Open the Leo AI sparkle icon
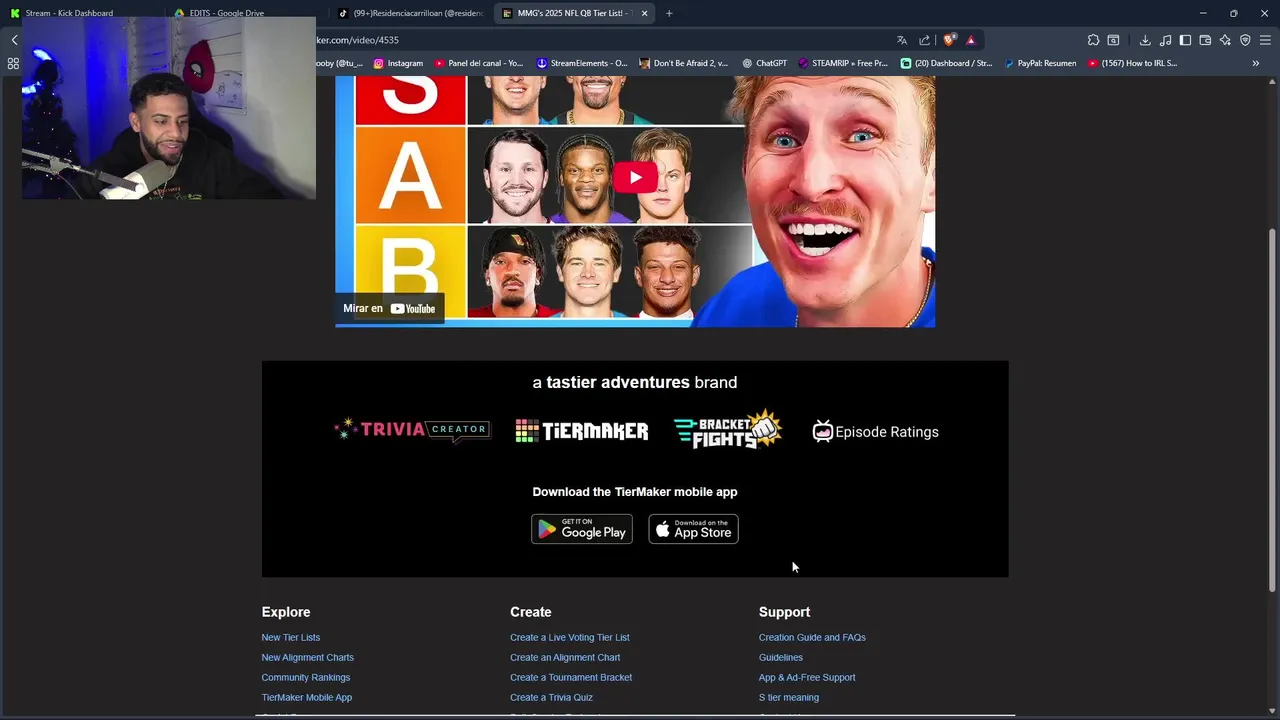 pos(1225,40)
